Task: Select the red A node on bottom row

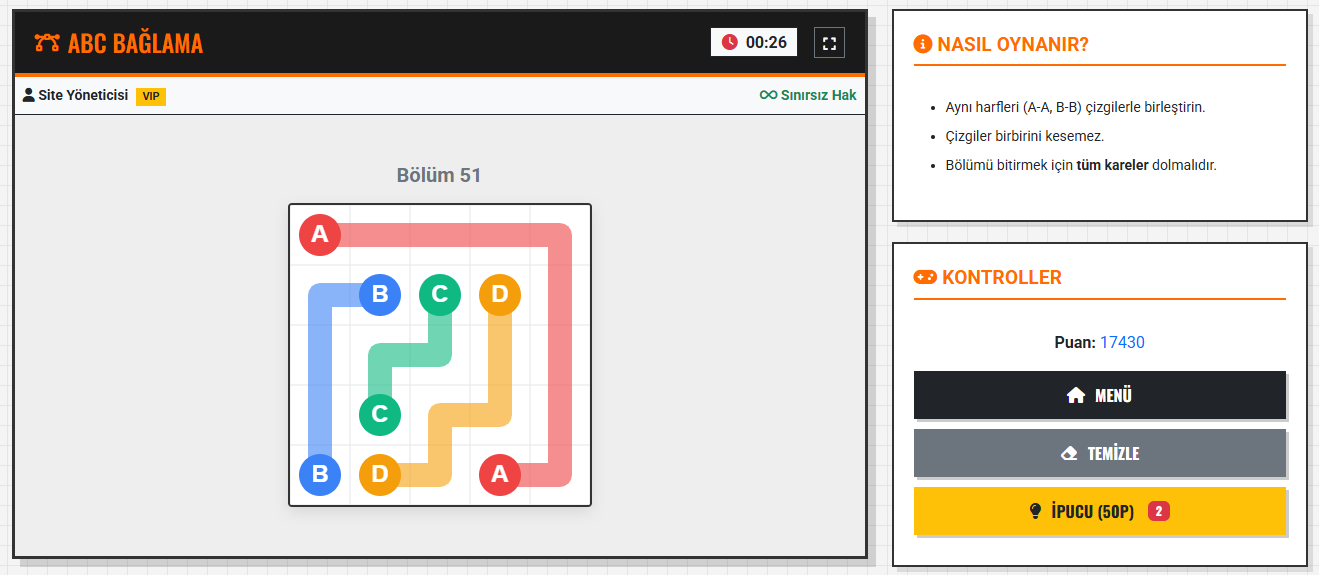Action: [500, 475]
